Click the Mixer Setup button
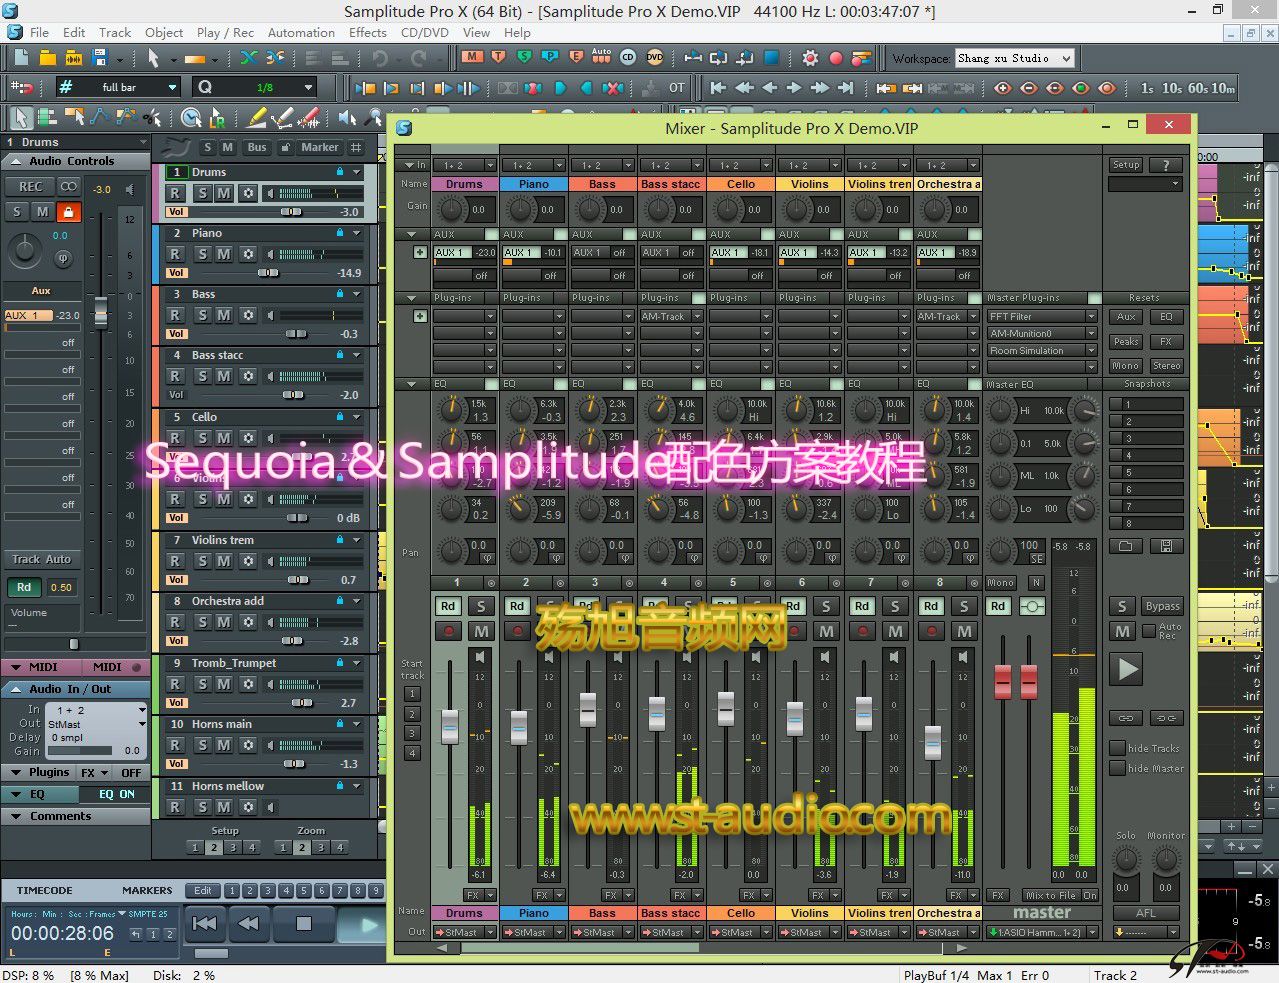1279x983 pixels. pyautogui.click(x=1125, y=165)
